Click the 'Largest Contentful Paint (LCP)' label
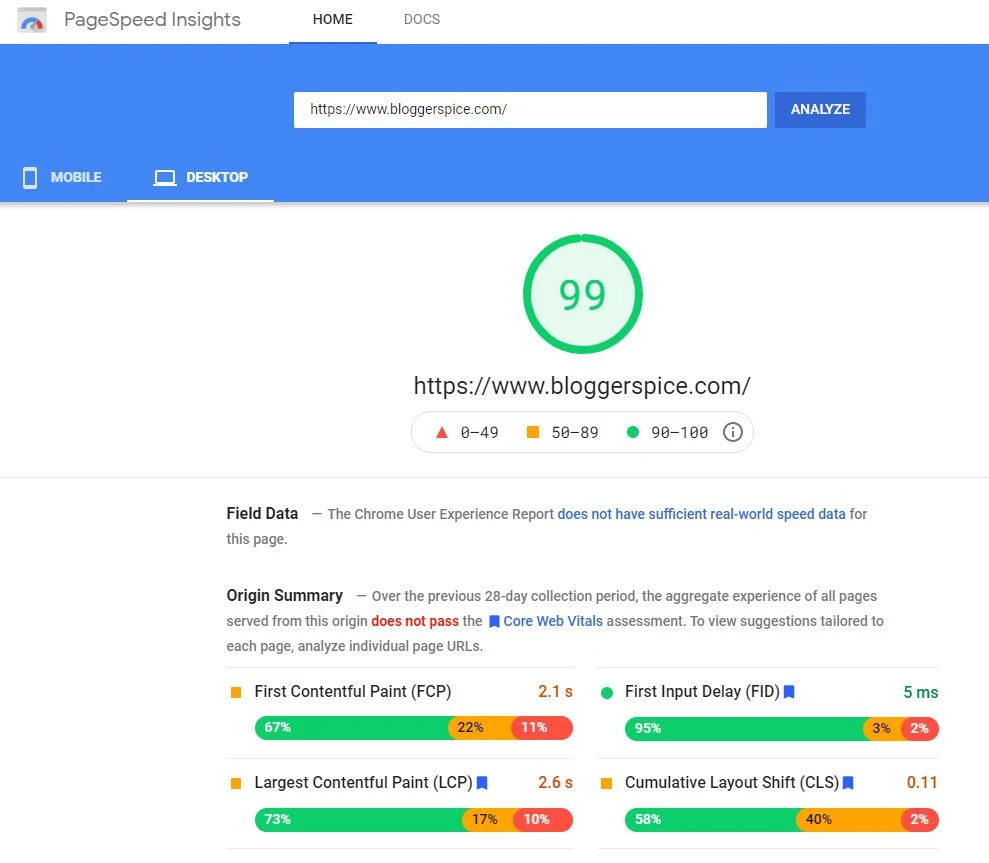This screenshot has height=863, width=989. coord(363,783)
